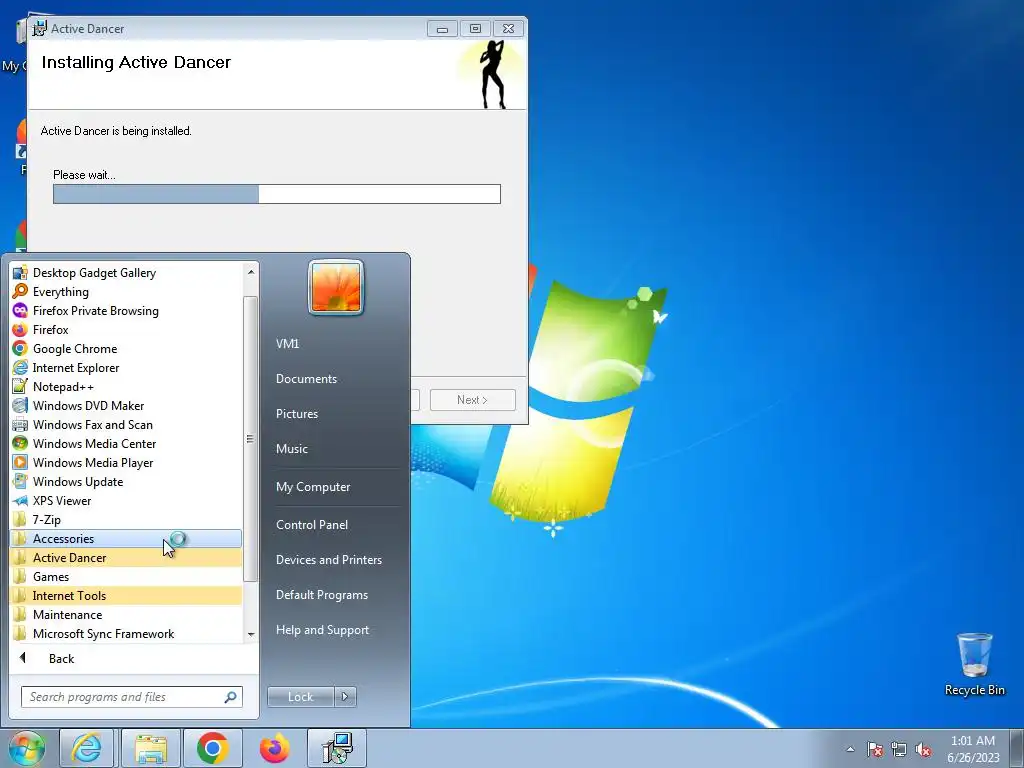The width and height of the screenshot is (1024, 768).
Task: Launch Firefox from Start menu list
Action: [x=126, y=330]
